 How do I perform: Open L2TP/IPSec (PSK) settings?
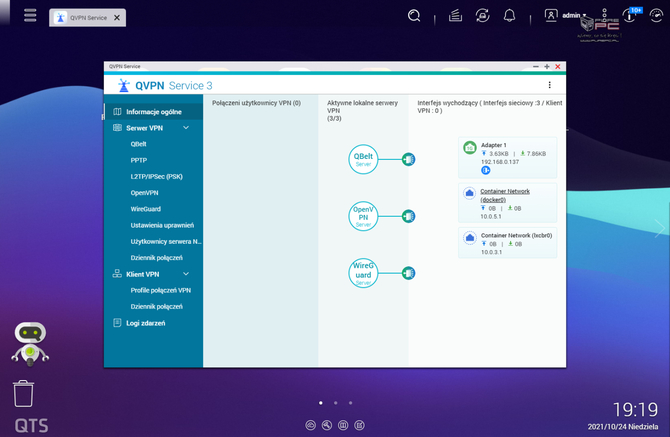coord(156,176)
